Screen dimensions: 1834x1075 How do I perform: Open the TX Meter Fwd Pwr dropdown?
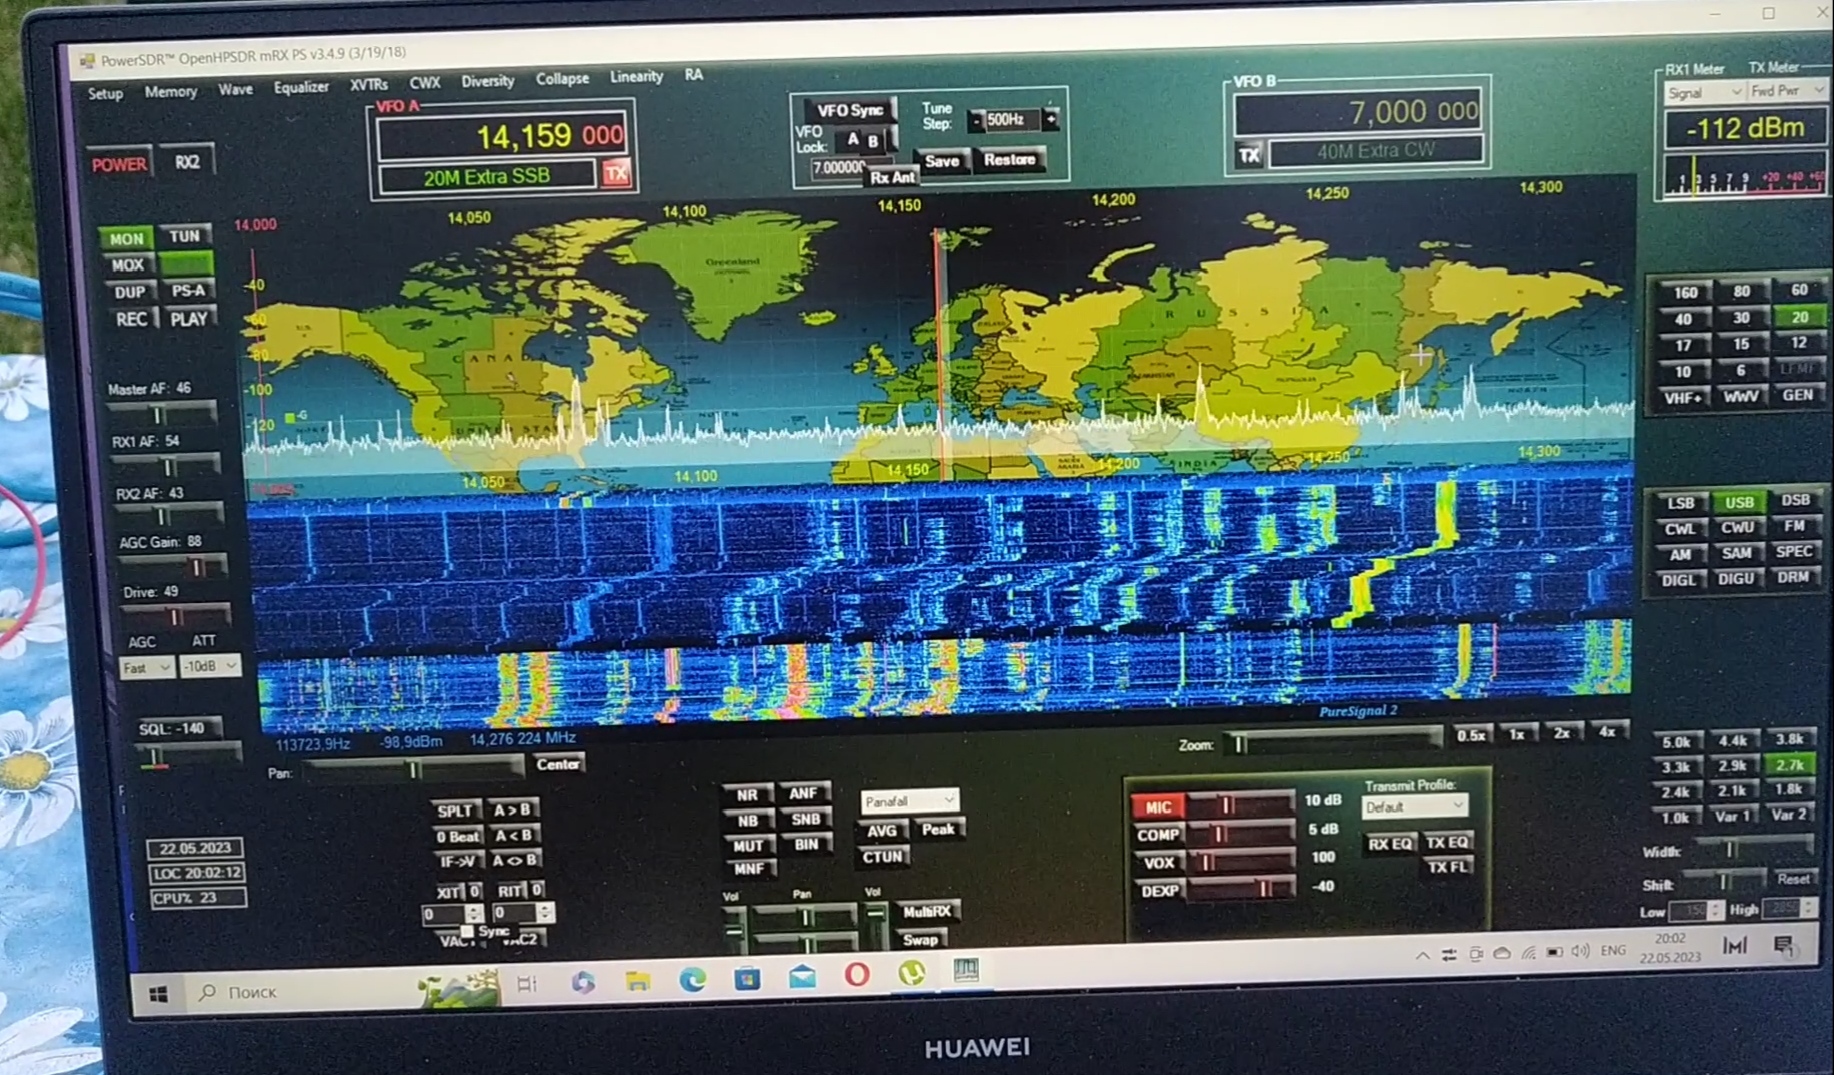tap(1788, 91)
